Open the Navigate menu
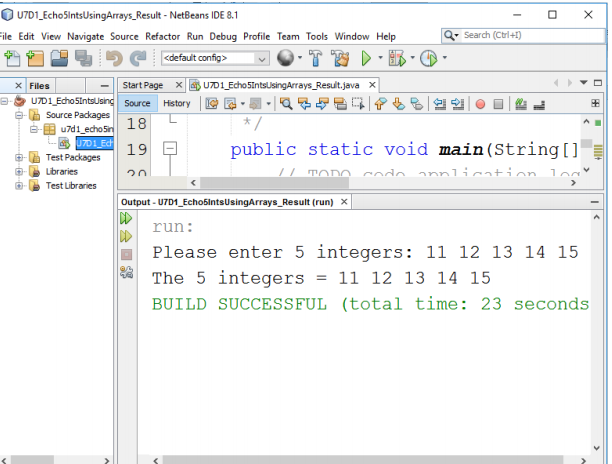This screenshot has width=612, height=464. 85,36
